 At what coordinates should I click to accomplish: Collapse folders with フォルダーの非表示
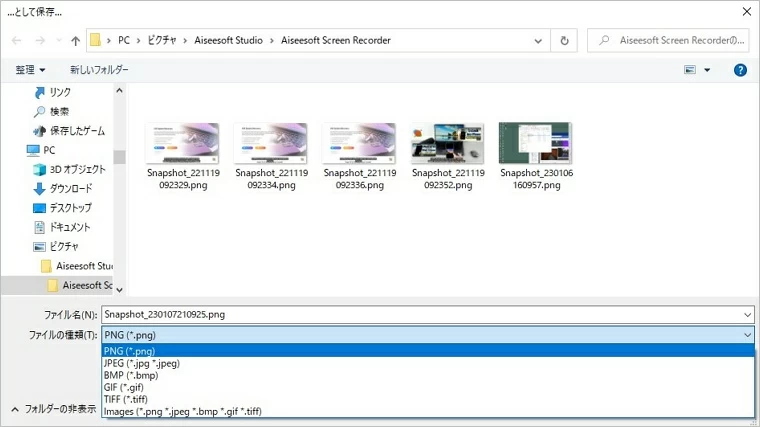(53, 409)
